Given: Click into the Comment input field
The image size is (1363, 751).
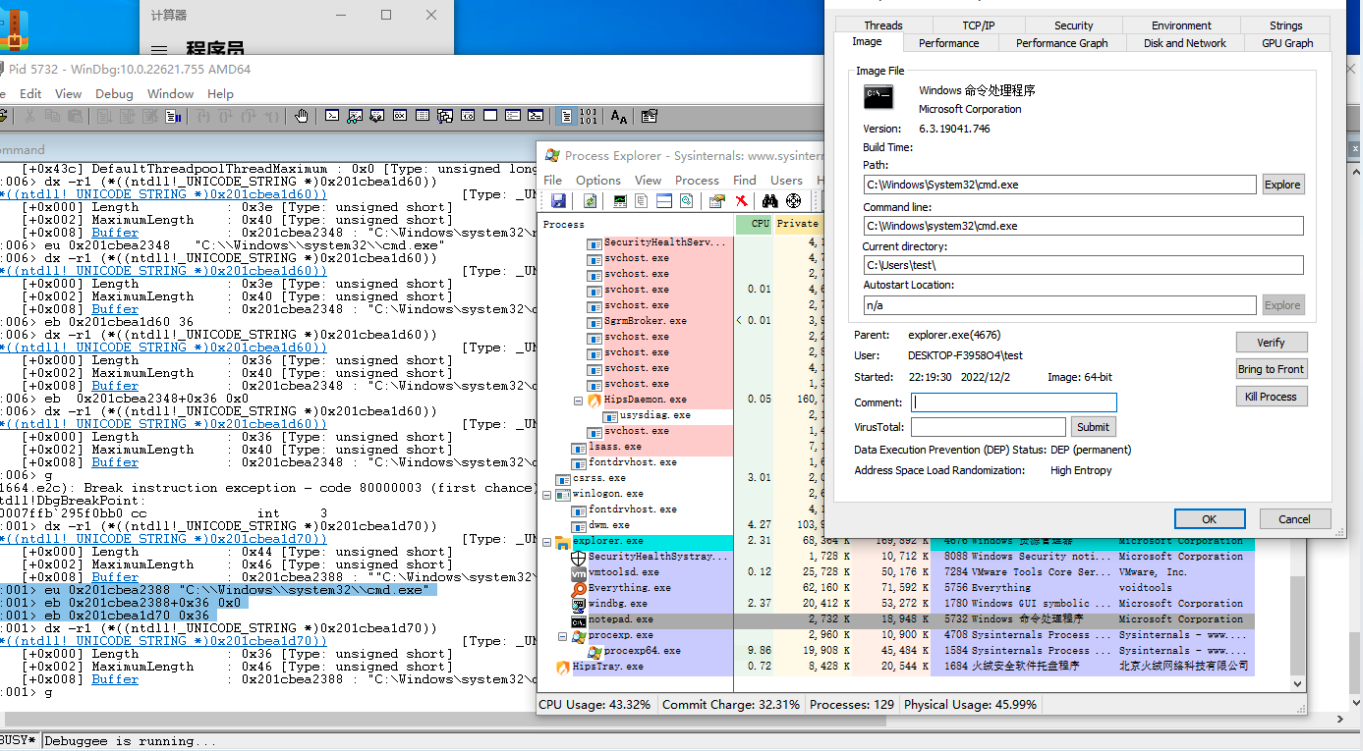Looking at the screenshot, I should (x=1014, y=402).
